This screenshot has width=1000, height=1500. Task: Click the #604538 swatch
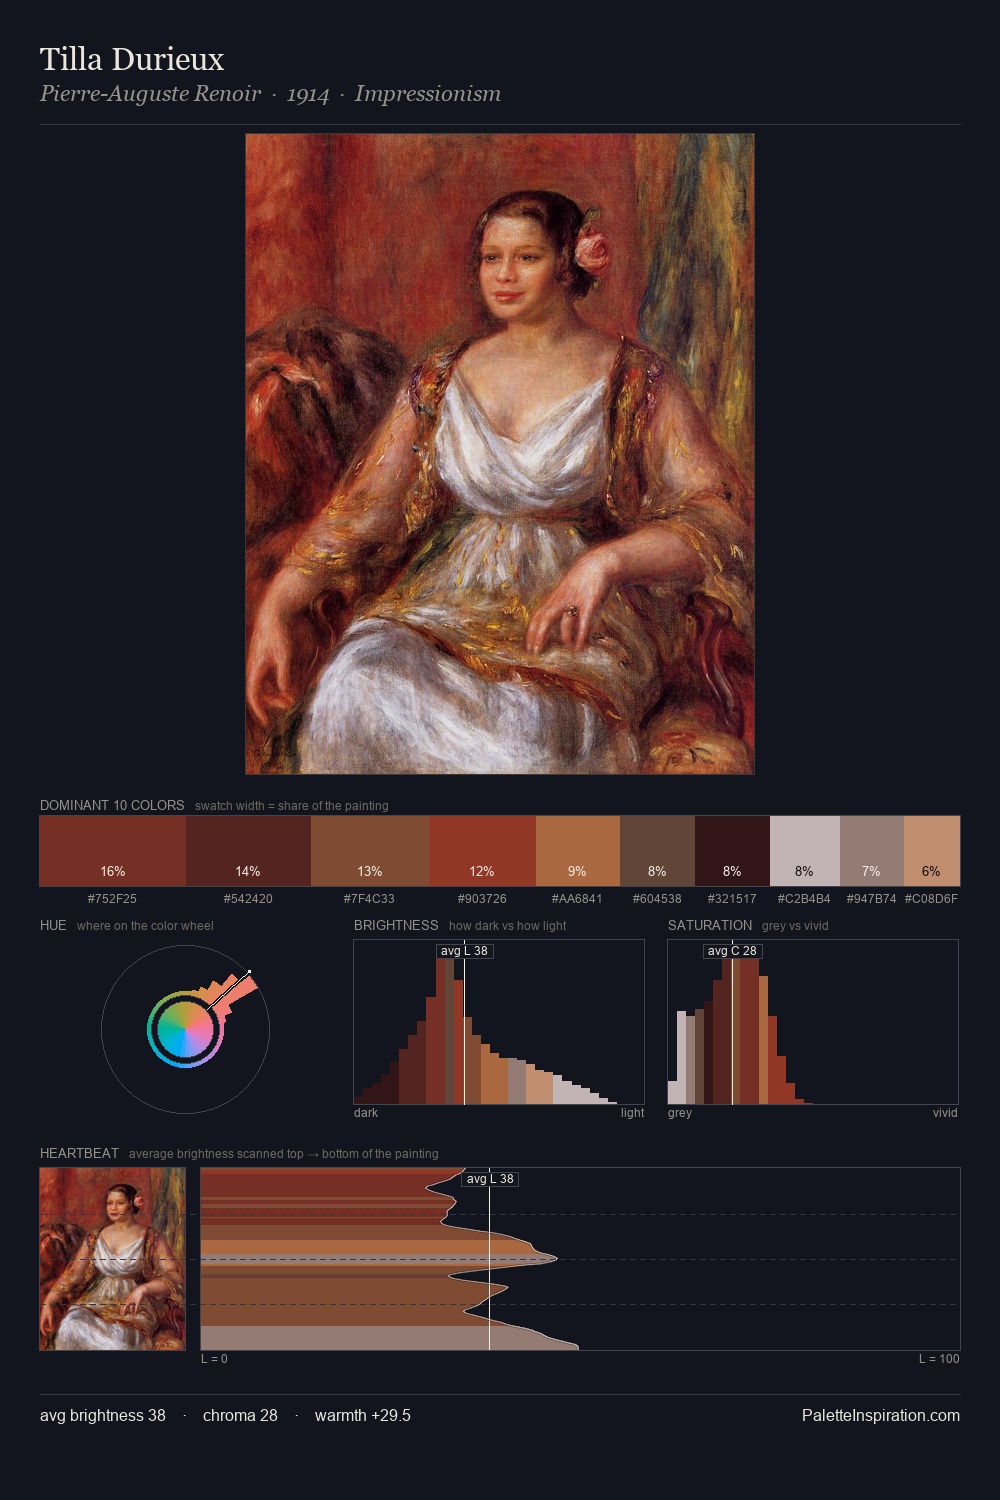point(657,851)
